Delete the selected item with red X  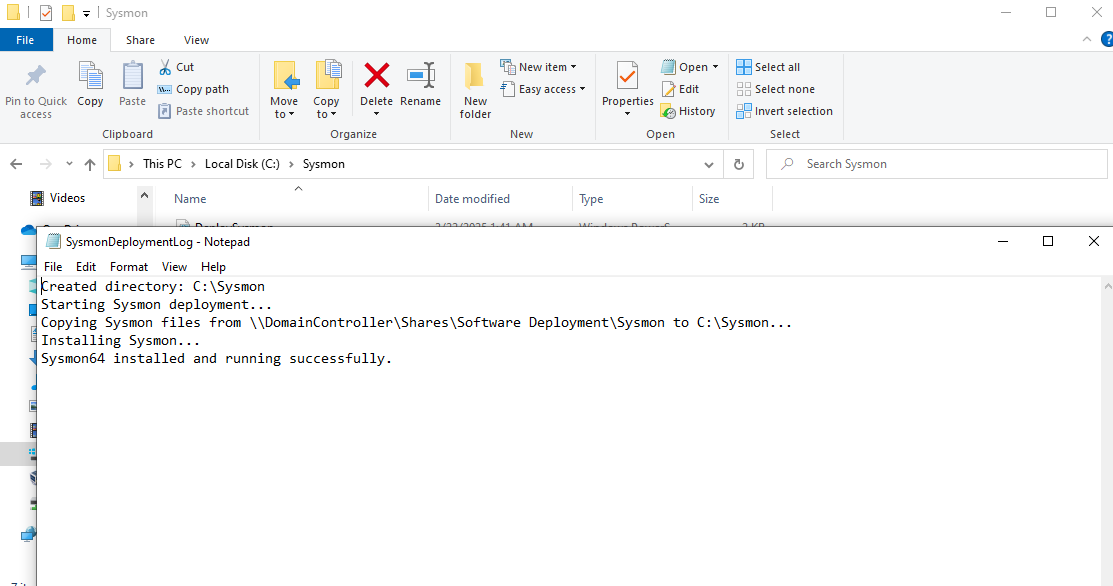pos(376,77)
